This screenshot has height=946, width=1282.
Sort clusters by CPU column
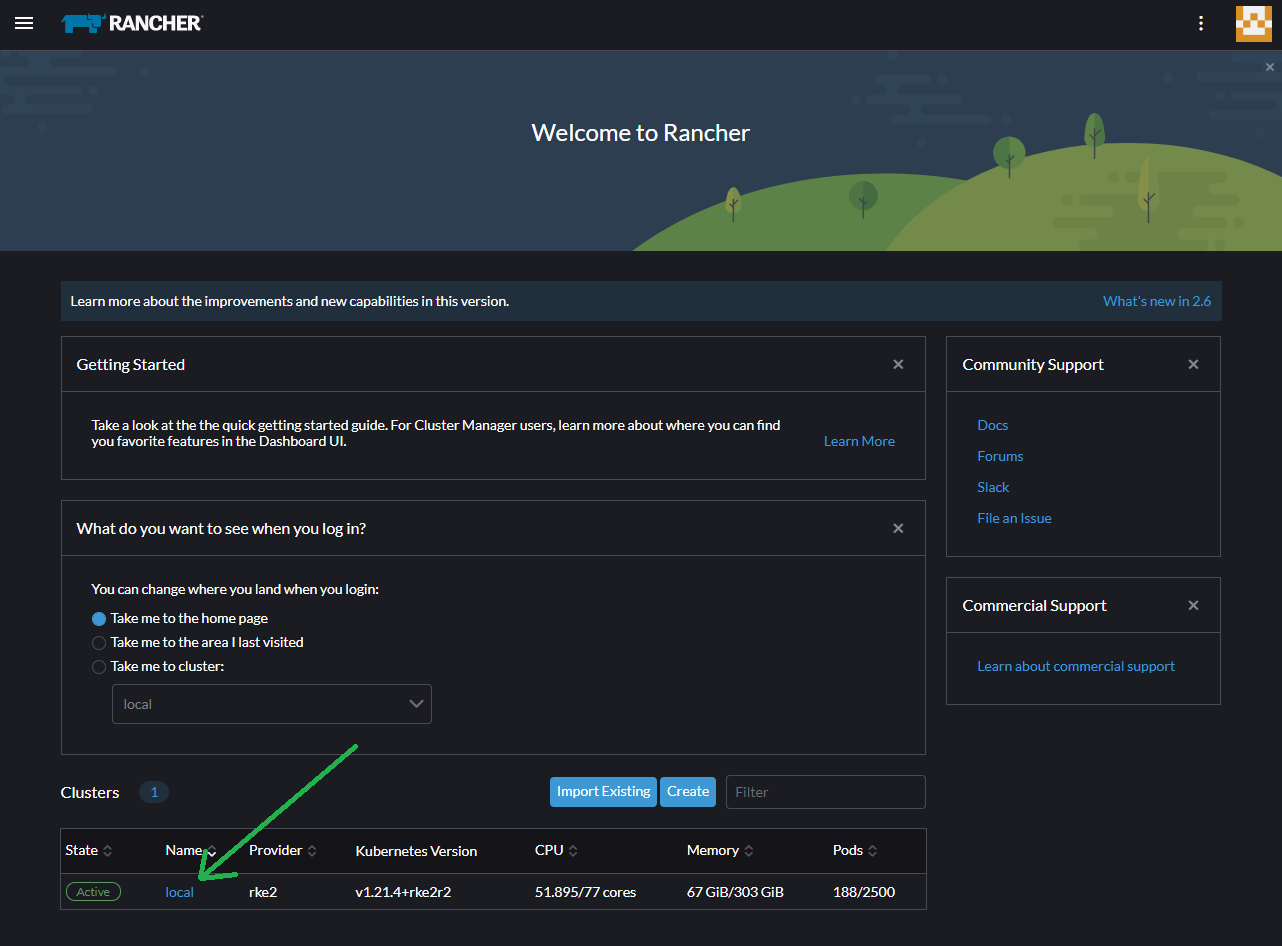tap(557, 851)
